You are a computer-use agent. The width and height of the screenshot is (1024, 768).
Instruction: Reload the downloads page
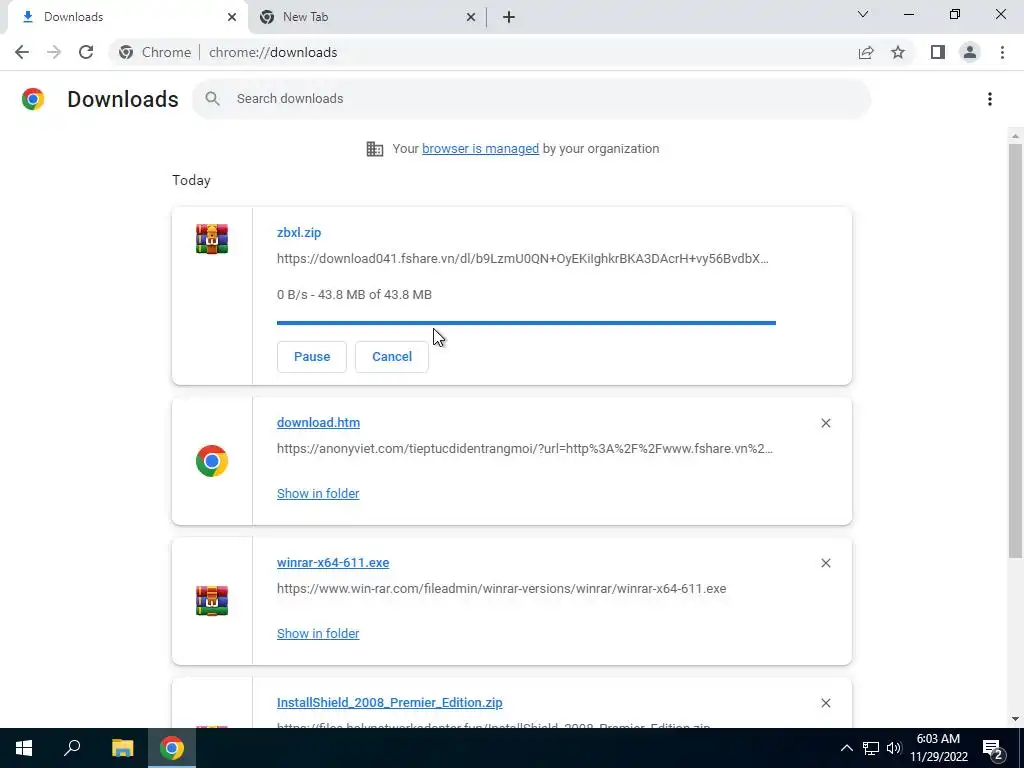(x=86, y=52)
